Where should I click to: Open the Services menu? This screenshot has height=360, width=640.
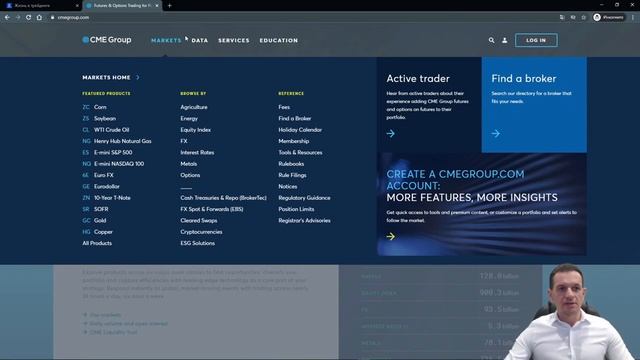(233, 40)
